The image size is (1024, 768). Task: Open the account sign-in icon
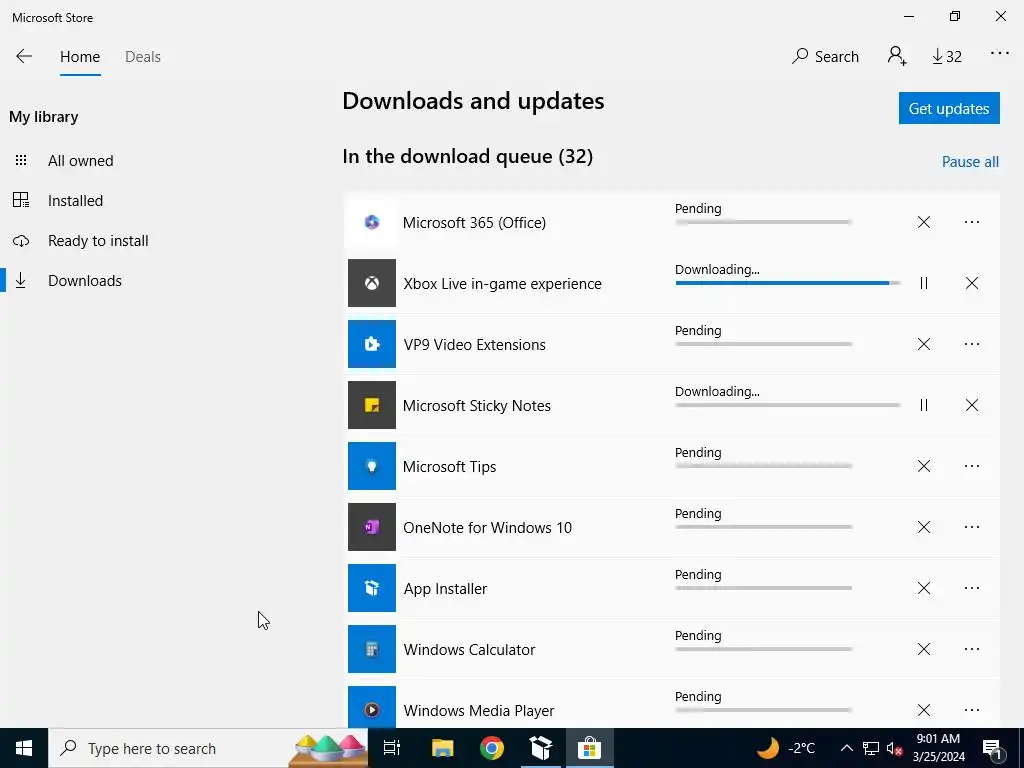pos(897,56)
